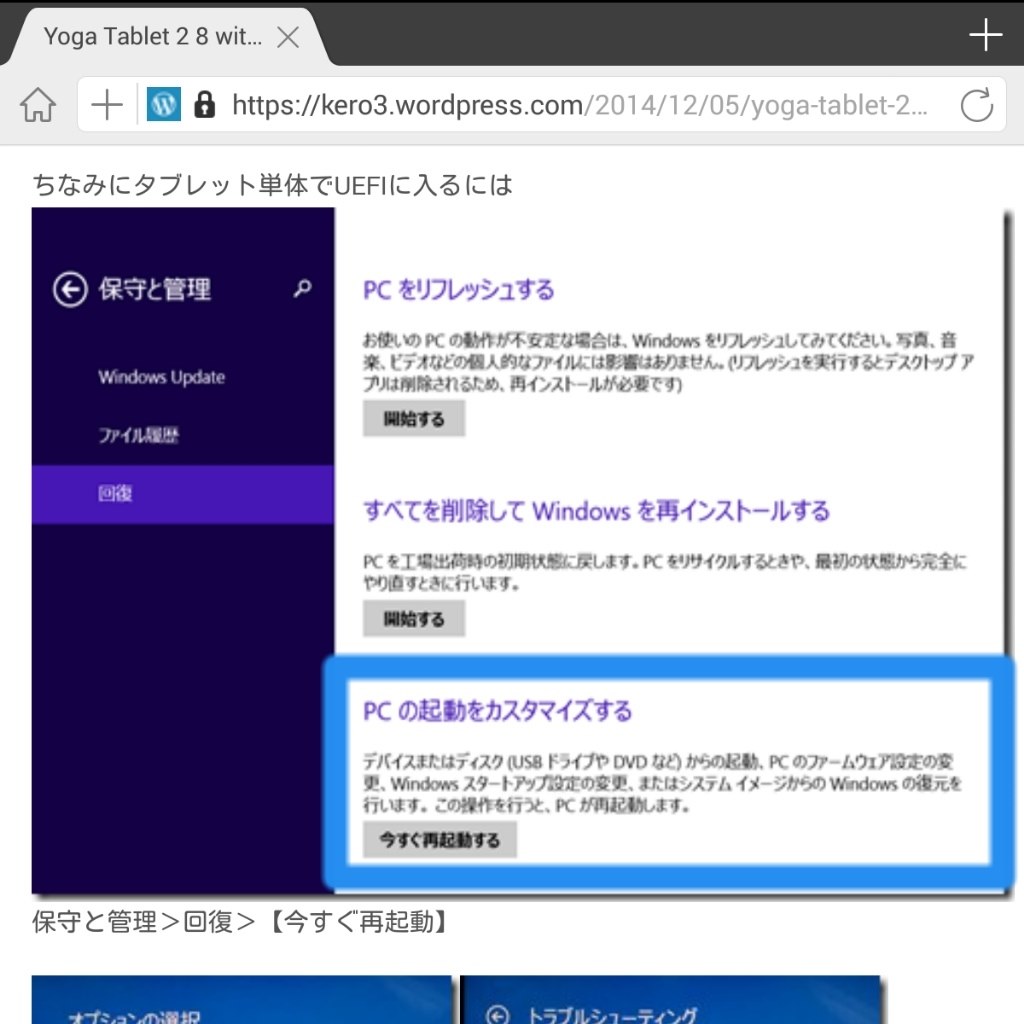The width and height of the screenshot is (1024, 1024).
Task: Click 開始する under Windows を再インストールする
Action: pyautogui.click(x=414, y=618)
